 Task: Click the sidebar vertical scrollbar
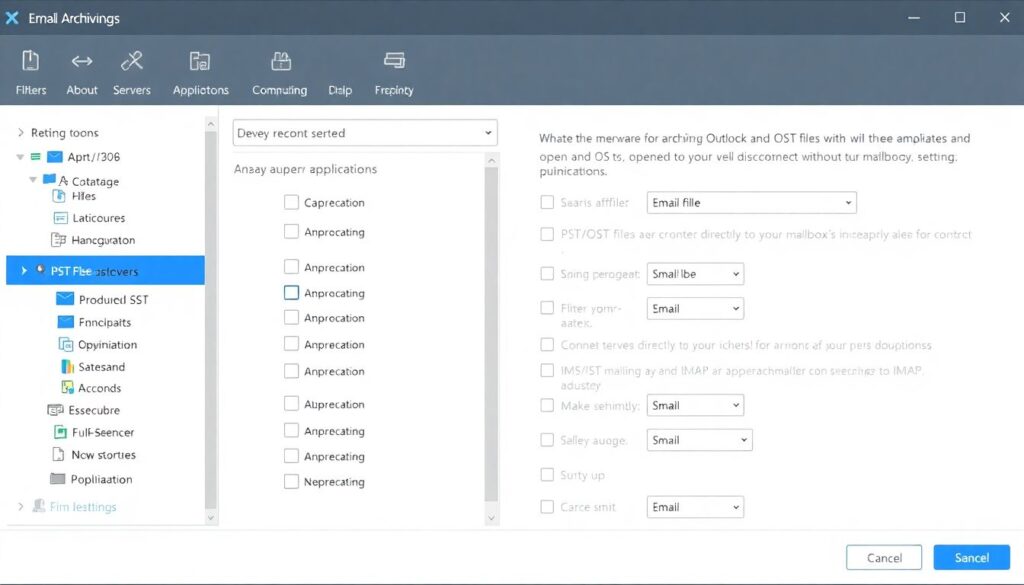point(211,320)
